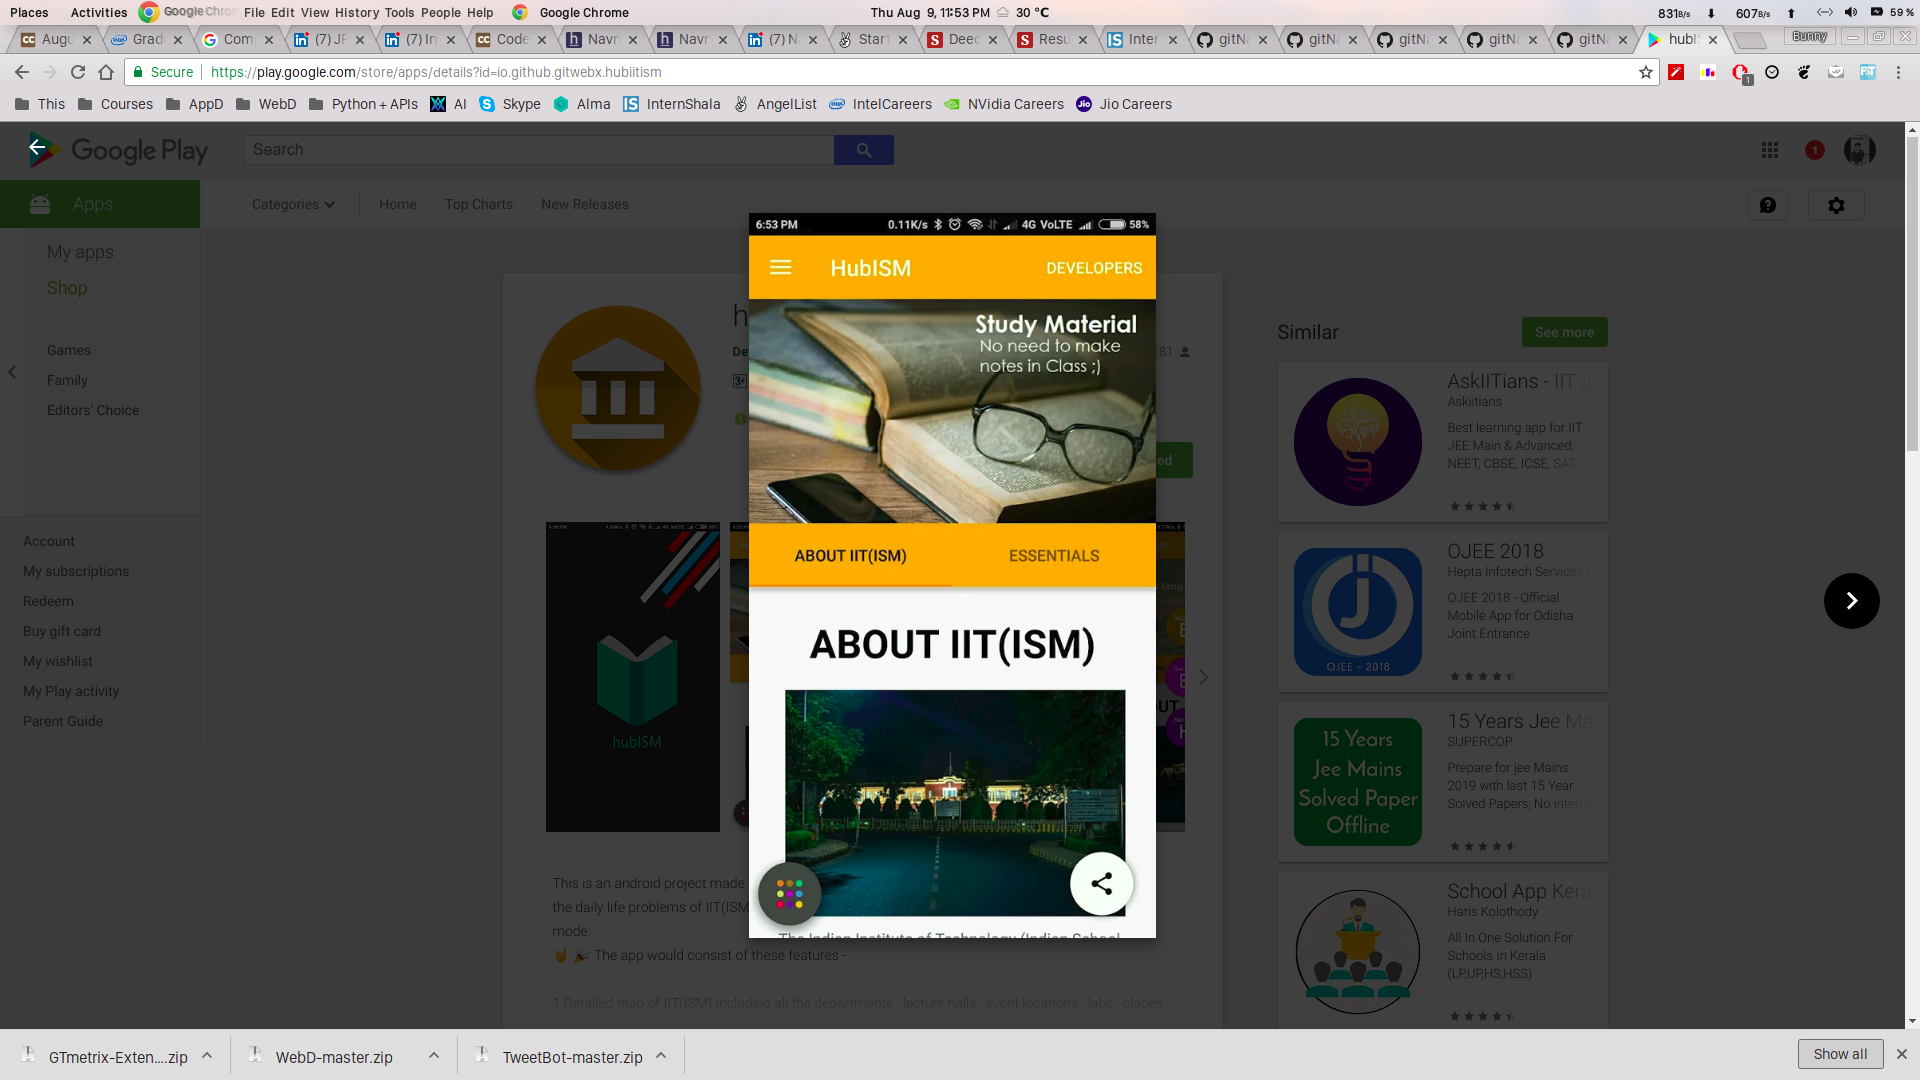The image size is (1920, 1080).
Task: Open the Courses bookmark folder
Action: coord(115,104)
